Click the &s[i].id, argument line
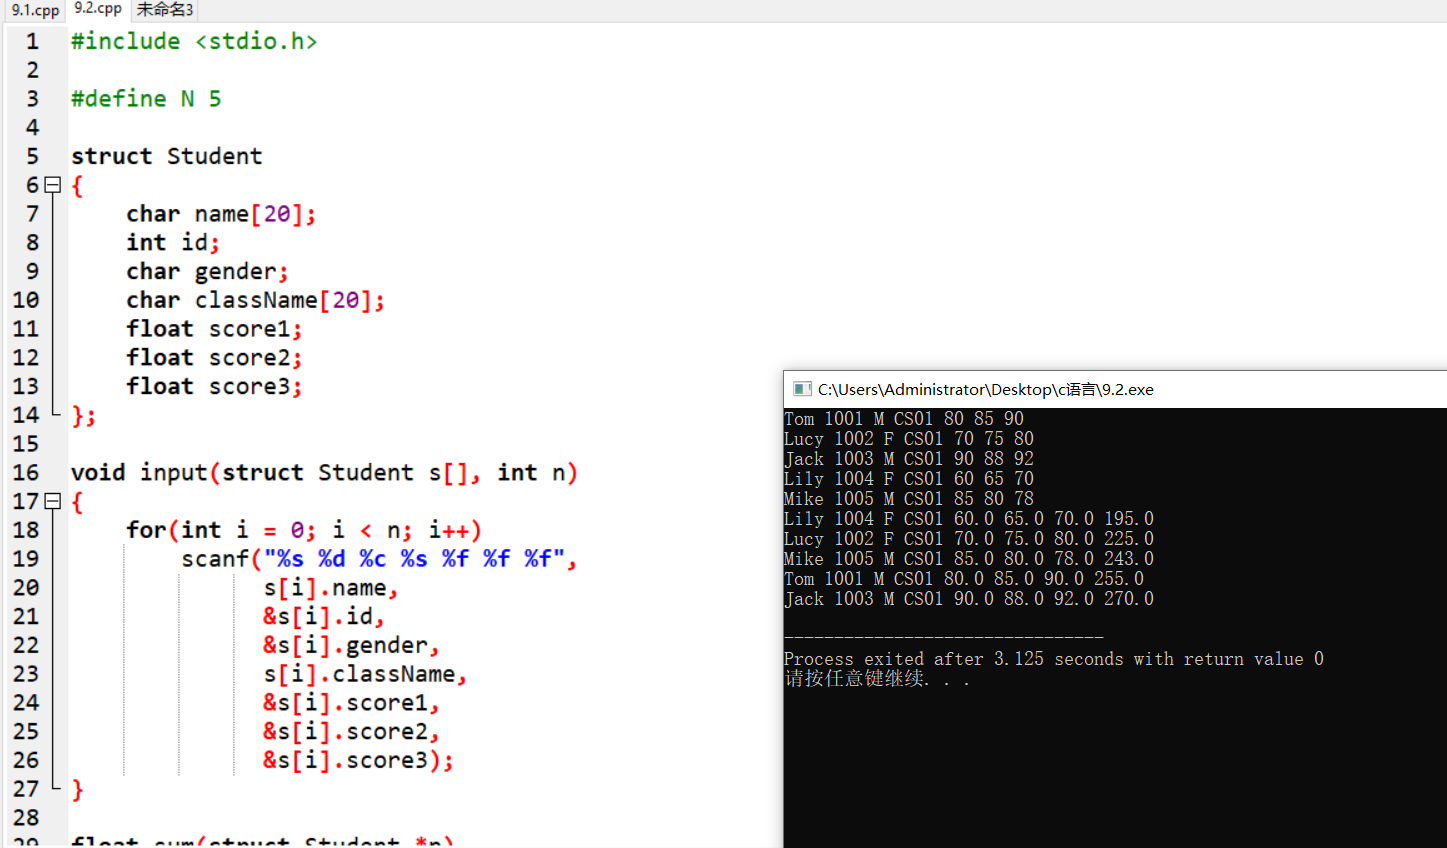This screenshot has height=848, width=1447. 324,616
